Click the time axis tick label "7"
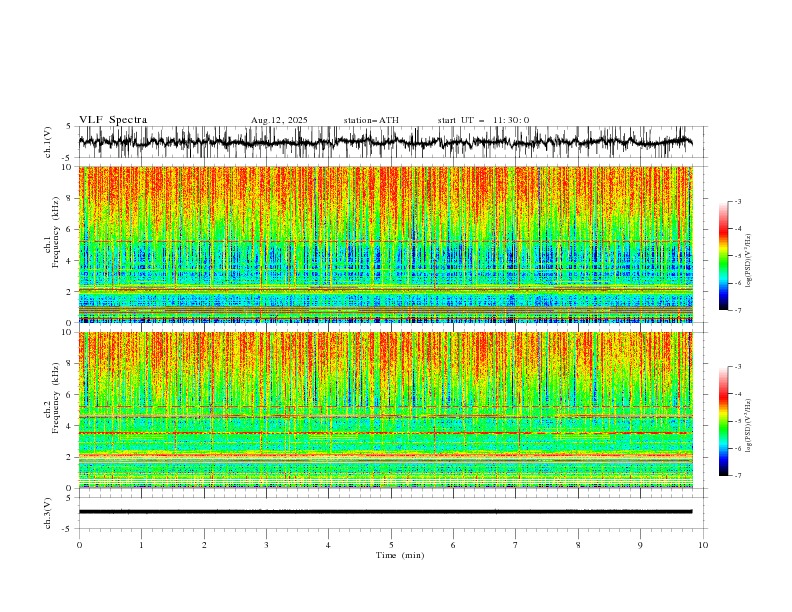The width and height of the screenshot is (792, 612). 516,545
